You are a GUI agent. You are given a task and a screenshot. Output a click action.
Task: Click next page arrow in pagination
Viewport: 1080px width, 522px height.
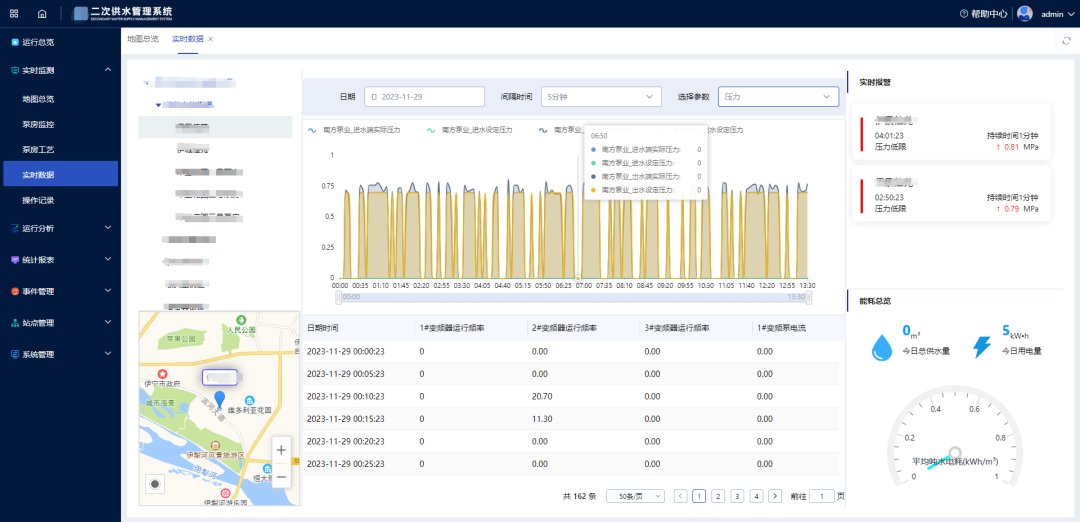[775, 496]
